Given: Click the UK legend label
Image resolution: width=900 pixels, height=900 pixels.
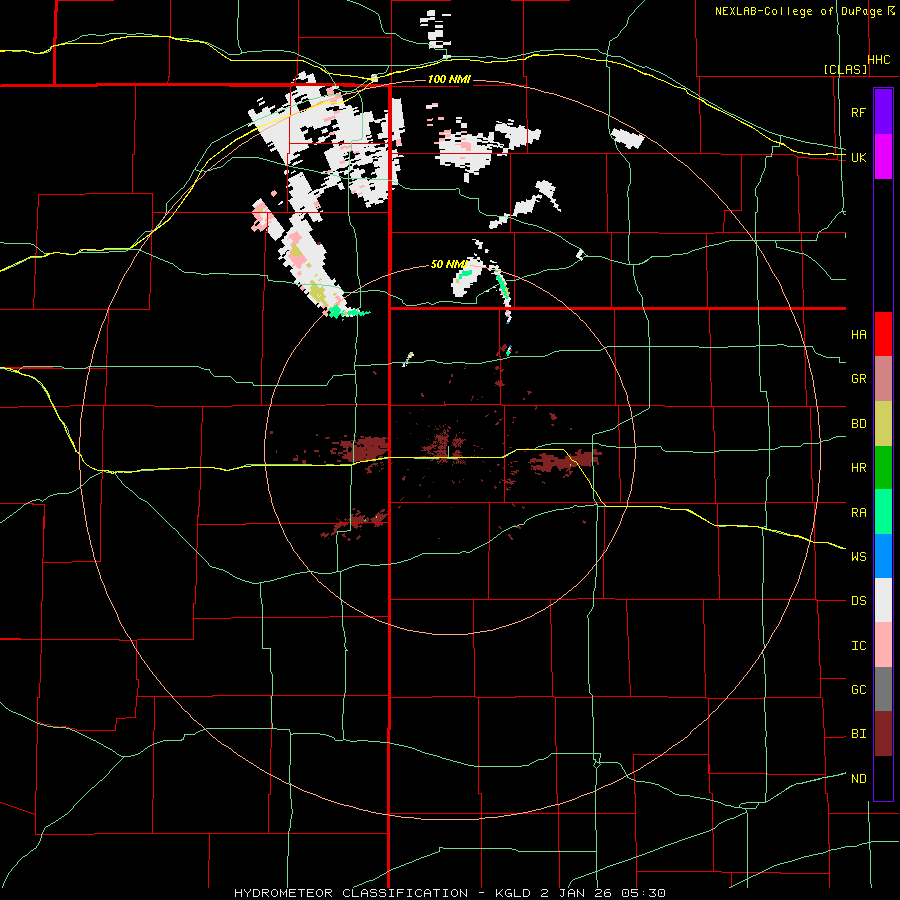Looking at the screenshot, I should coord(858,157).
